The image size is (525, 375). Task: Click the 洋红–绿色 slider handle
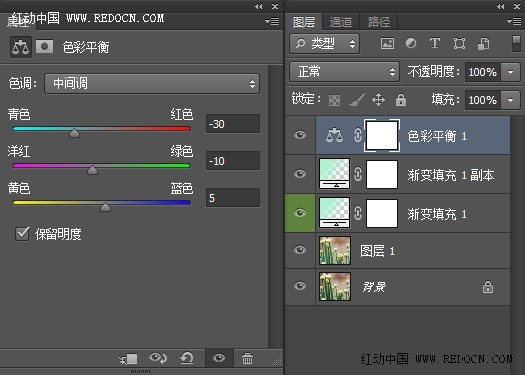(x=92, y=170)
